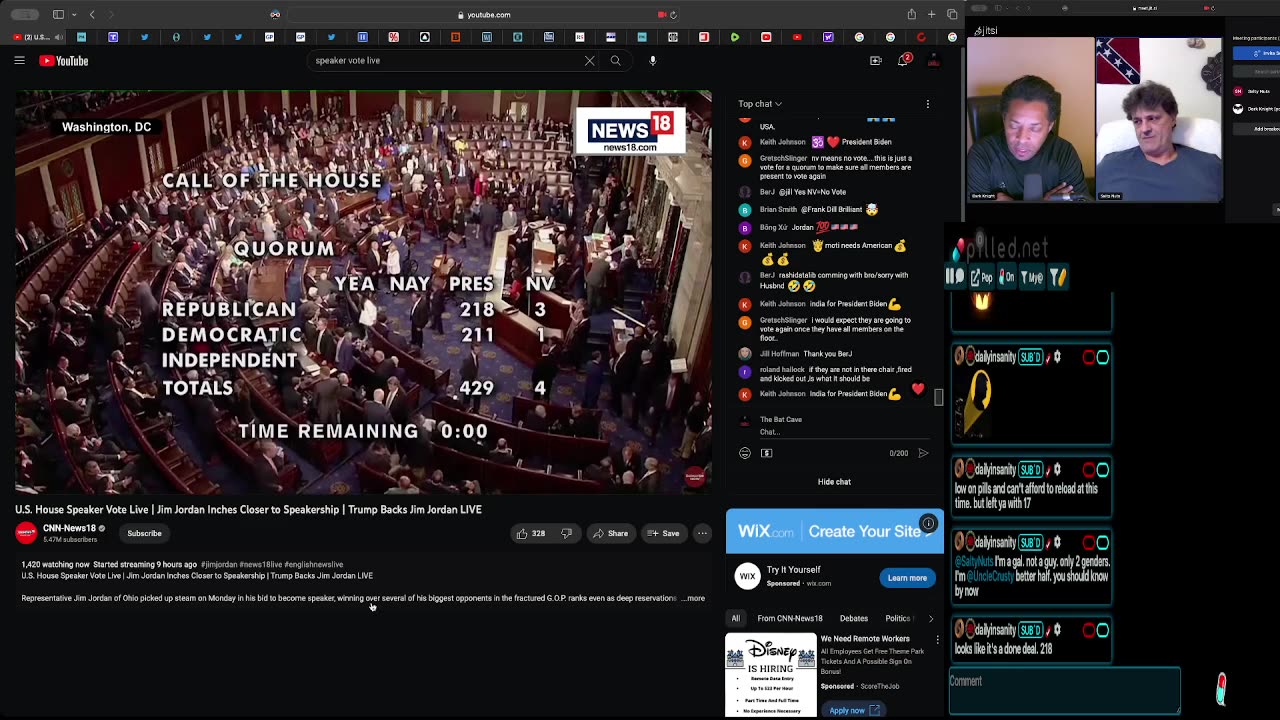Open Safari sidebar dropdown chevron
Screen dimensions: 1280x720
pos(75,15)
